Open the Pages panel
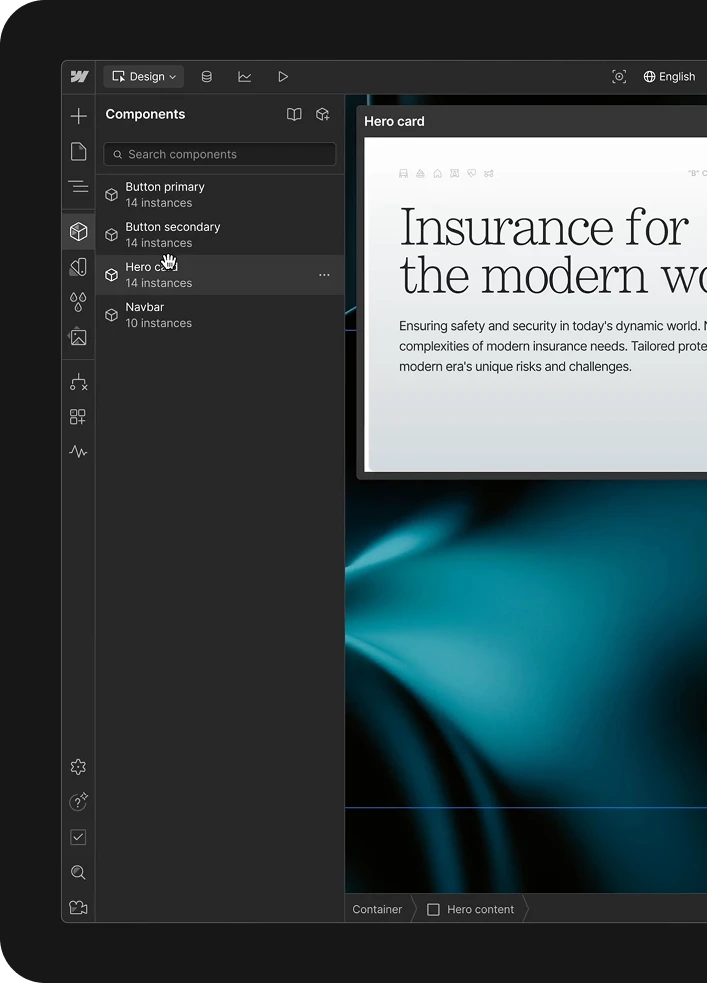 [x=79, y=151]
